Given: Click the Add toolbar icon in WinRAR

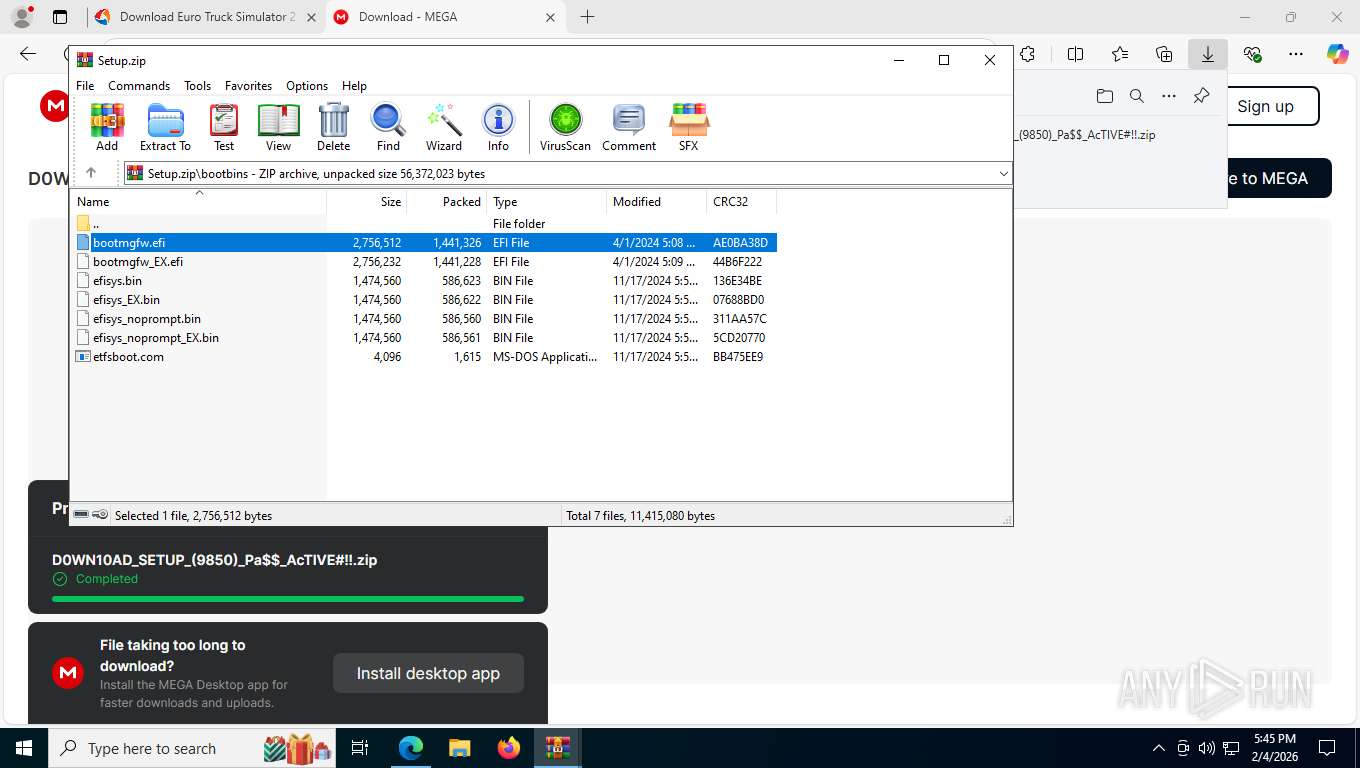Looking at the screenshot, I should (x=107, y=127).
